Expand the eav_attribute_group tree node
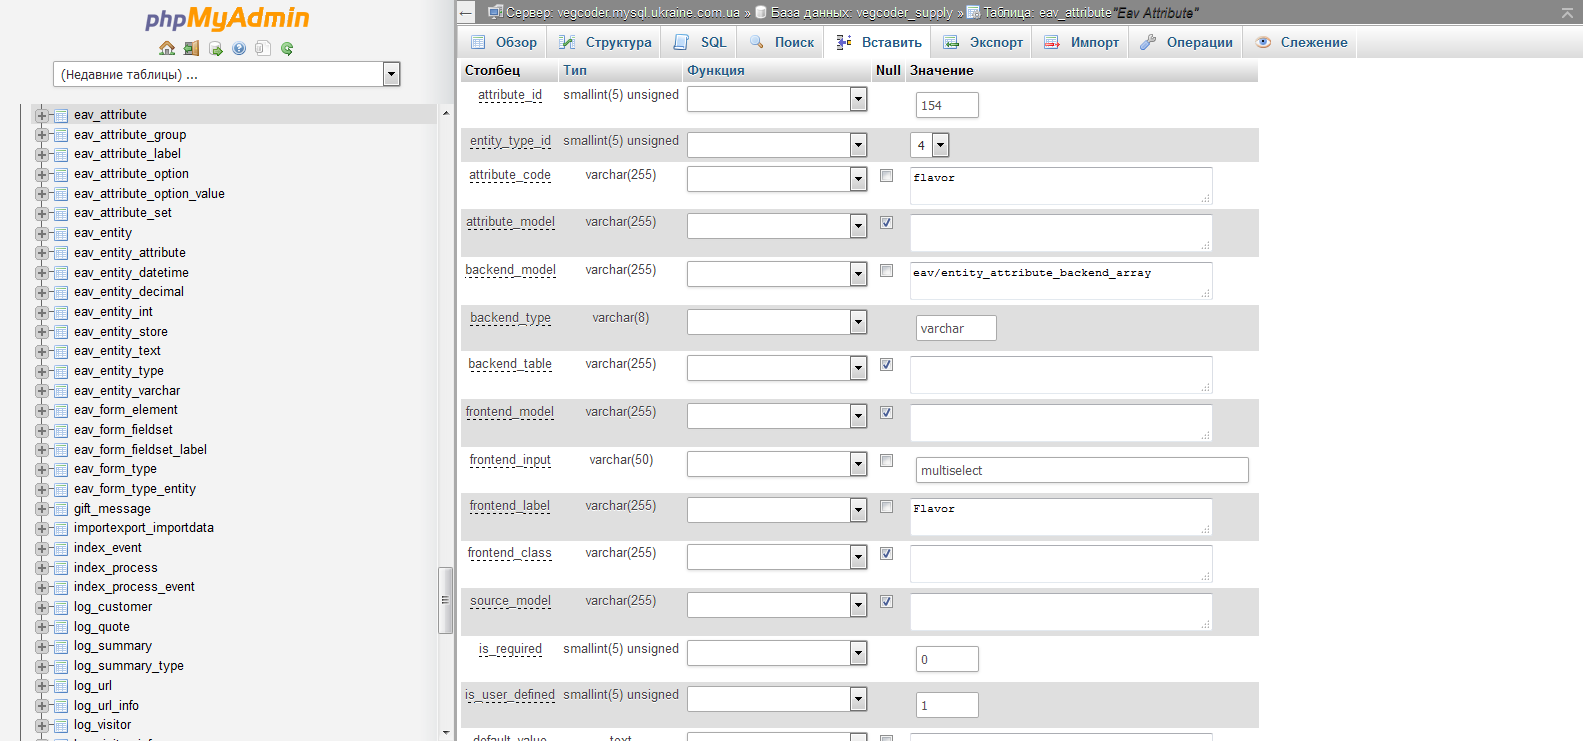The image size is (1583, 741). (42, 135)
